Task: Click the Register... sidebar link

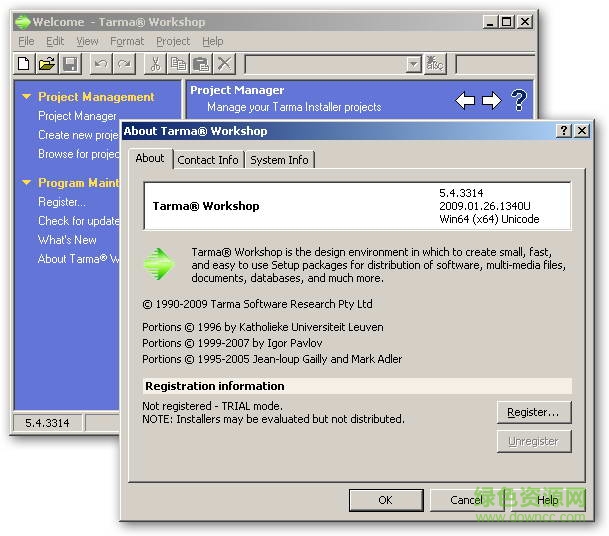Action: click(62, 202)
